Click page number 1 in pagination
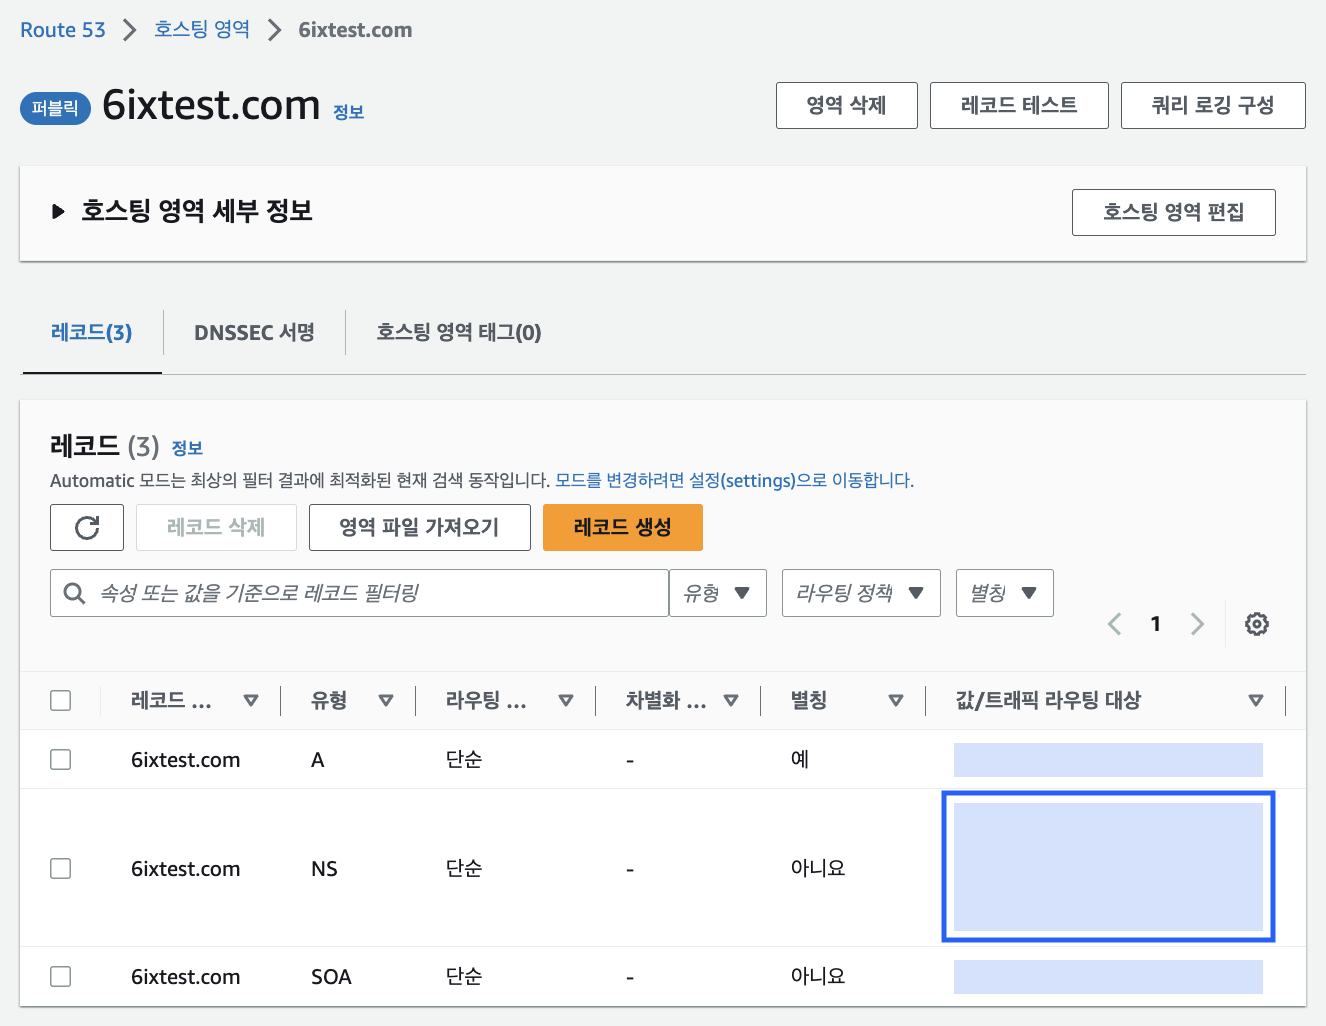Screen dimensions: 1326x1026 point(1156,624)
